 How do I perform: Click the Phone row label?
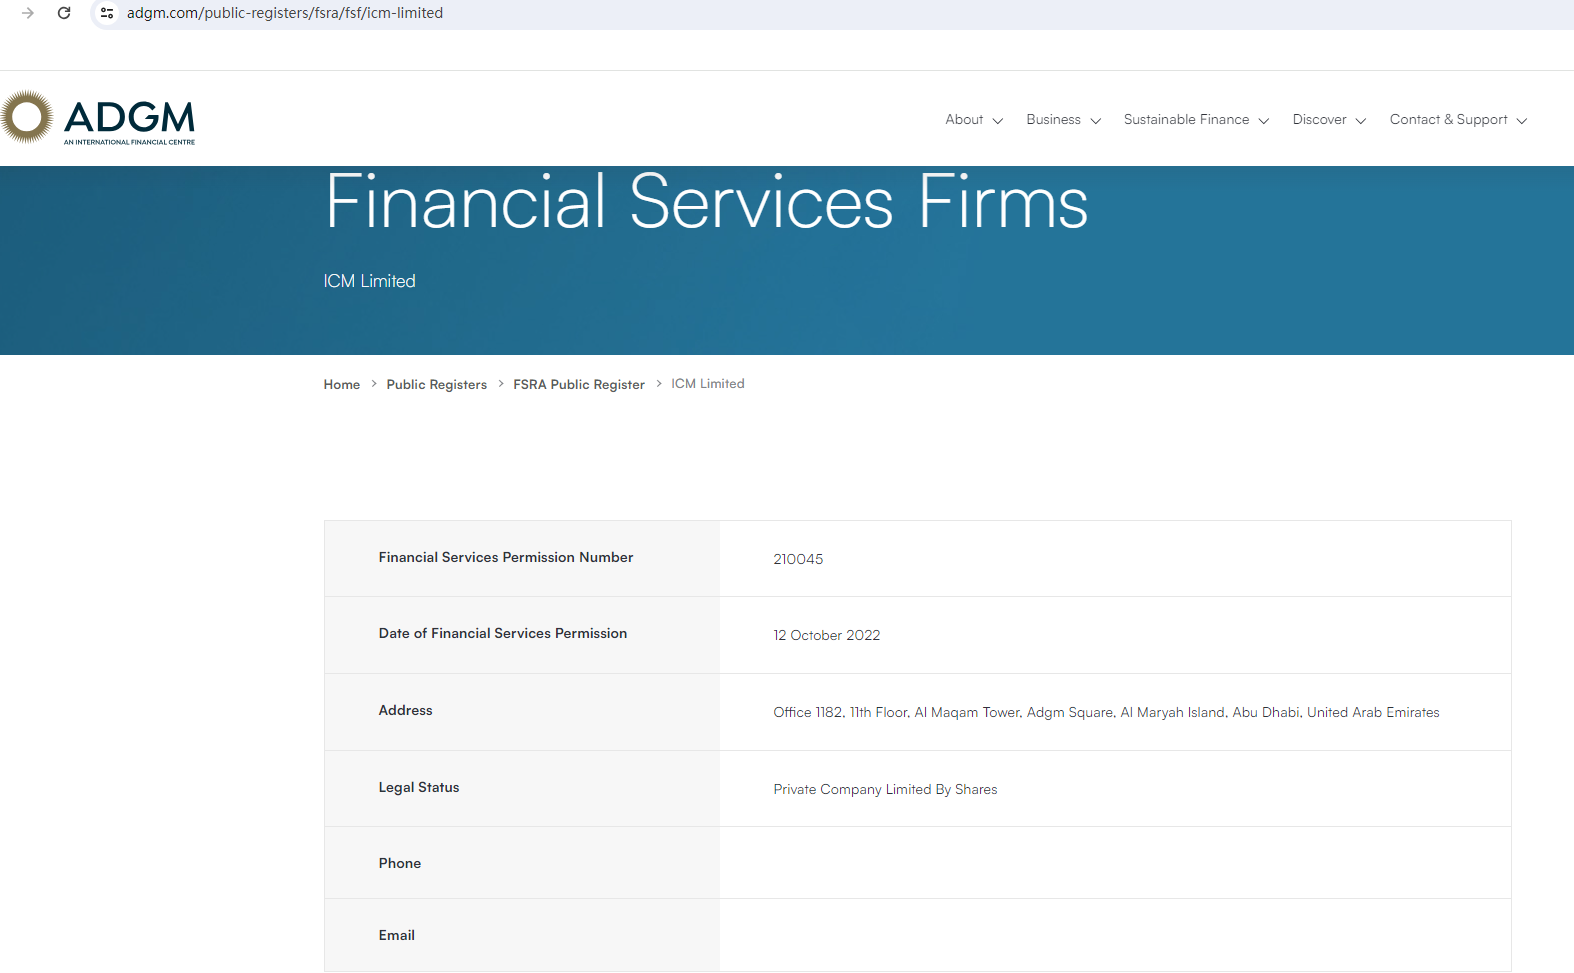pyautogui.click(x=399, y=864)
